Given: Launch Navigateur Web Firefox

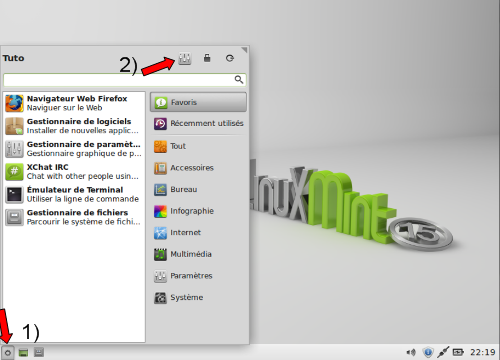Looking at the screenshot, I should [x=74, y=103].
